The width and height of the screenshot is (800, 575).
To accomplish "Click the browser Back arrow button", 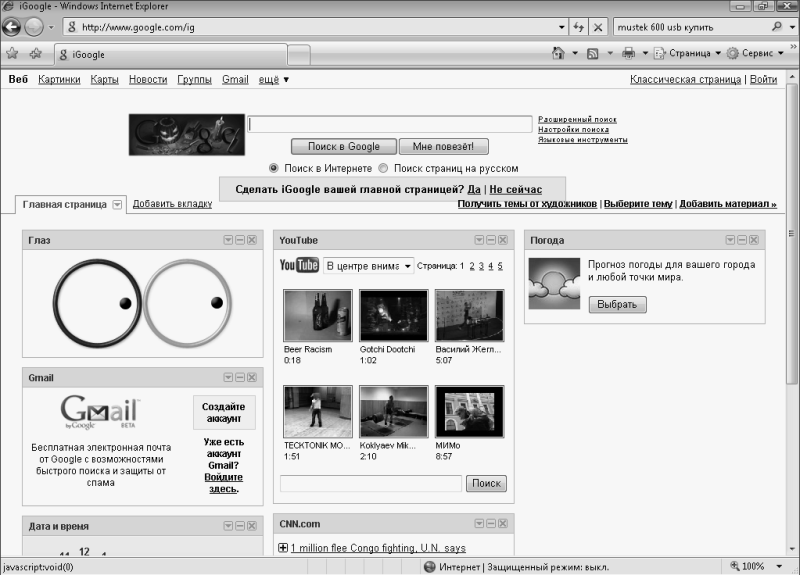I will (11, 27).
